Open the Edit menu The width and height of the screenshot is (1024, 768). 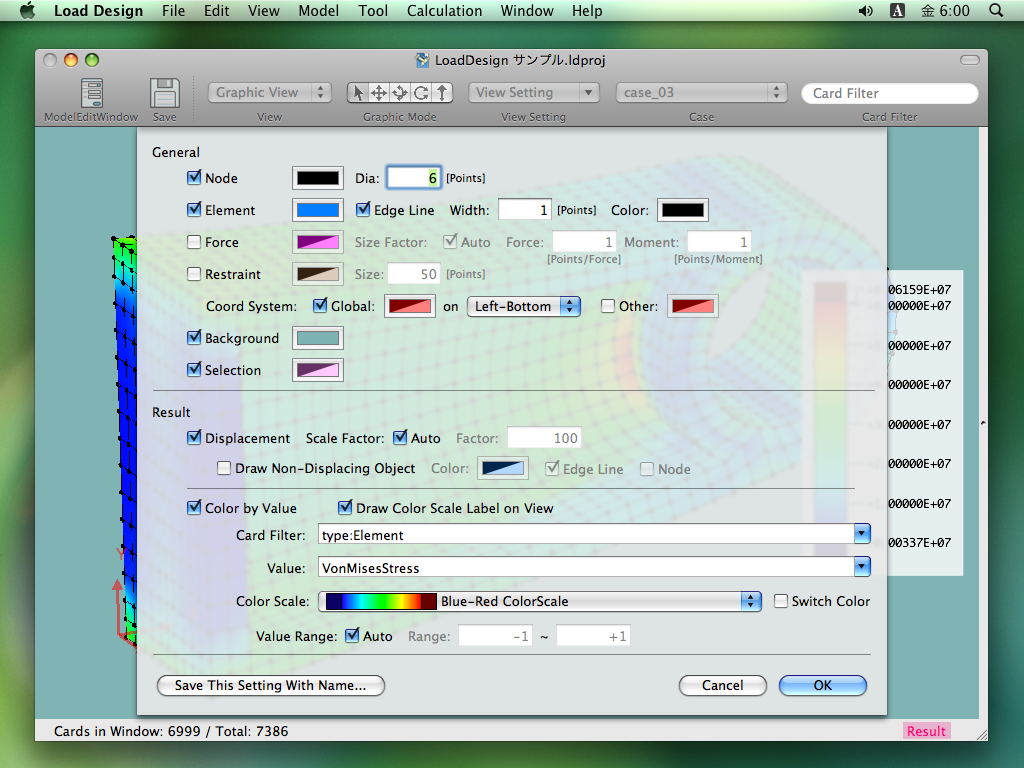click(216, 10)
